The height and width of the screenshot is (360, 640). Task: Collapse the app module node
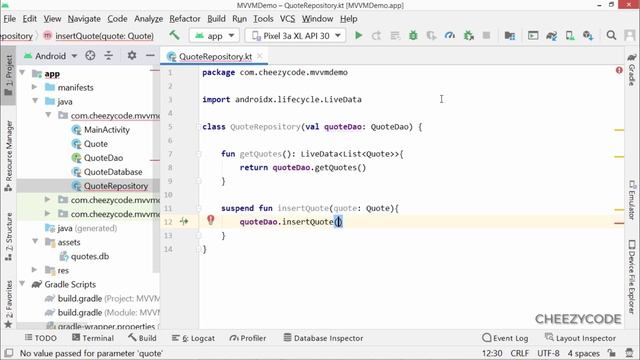pos(22,73)
